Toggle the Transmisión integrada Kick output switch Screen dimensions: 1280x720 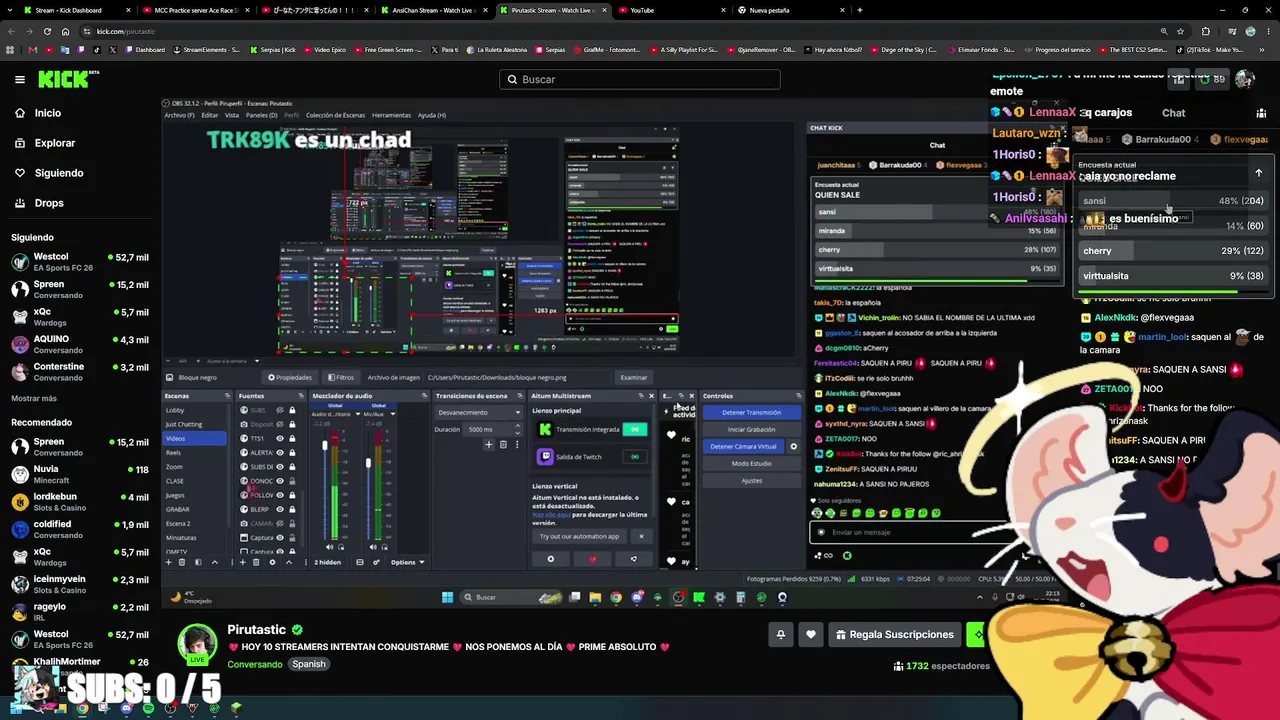635,429
